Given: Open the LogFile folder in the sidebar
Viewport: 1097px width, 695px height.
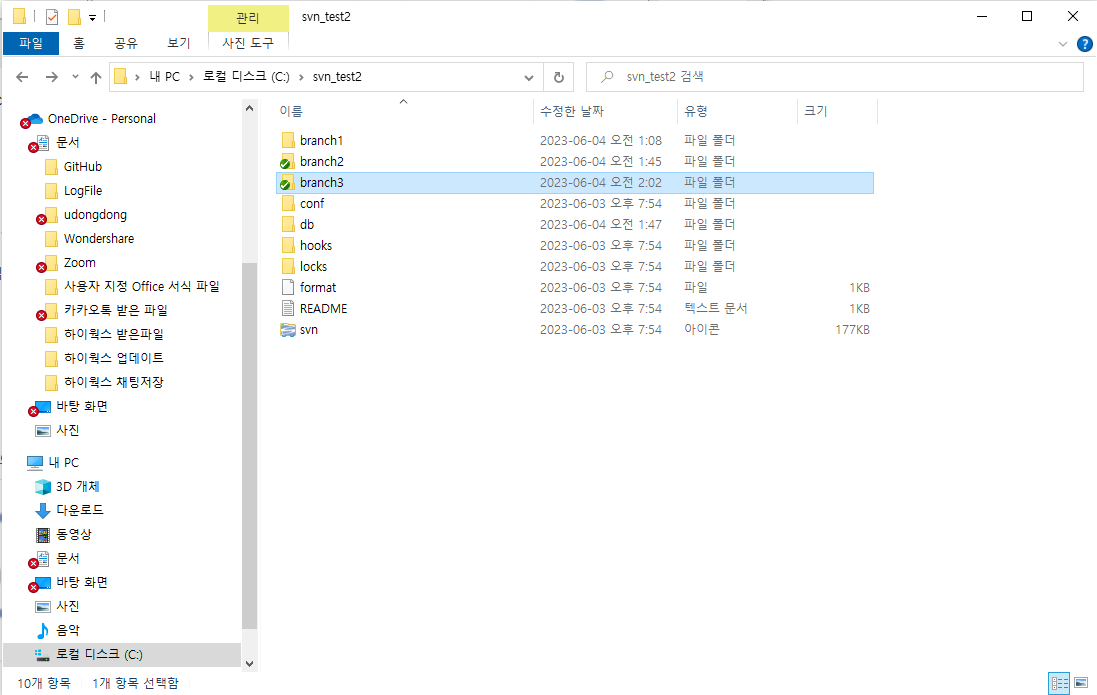Looking at the screenshot, I should pyautogui.click(x=83, y=190).
